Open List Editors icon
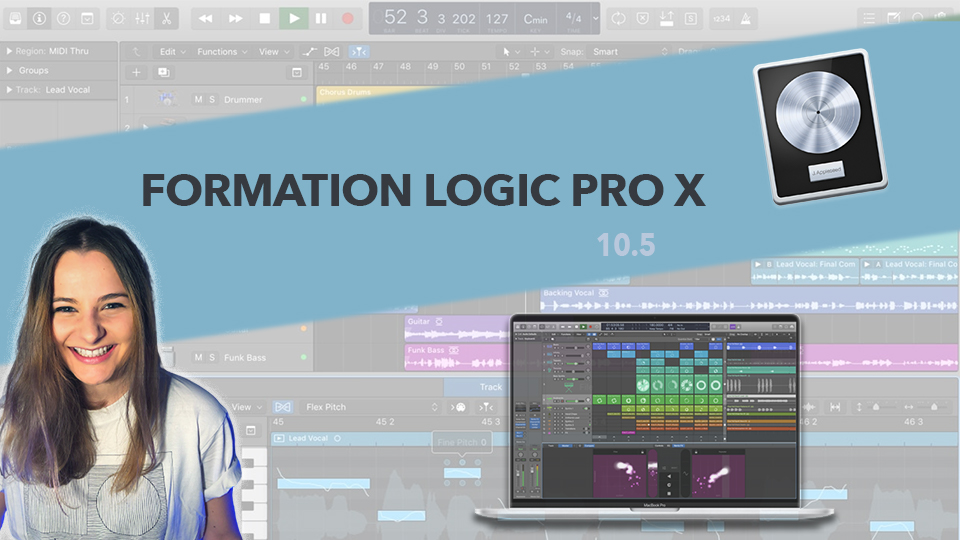This screenshot has width=960, height=540. (869, 18)
